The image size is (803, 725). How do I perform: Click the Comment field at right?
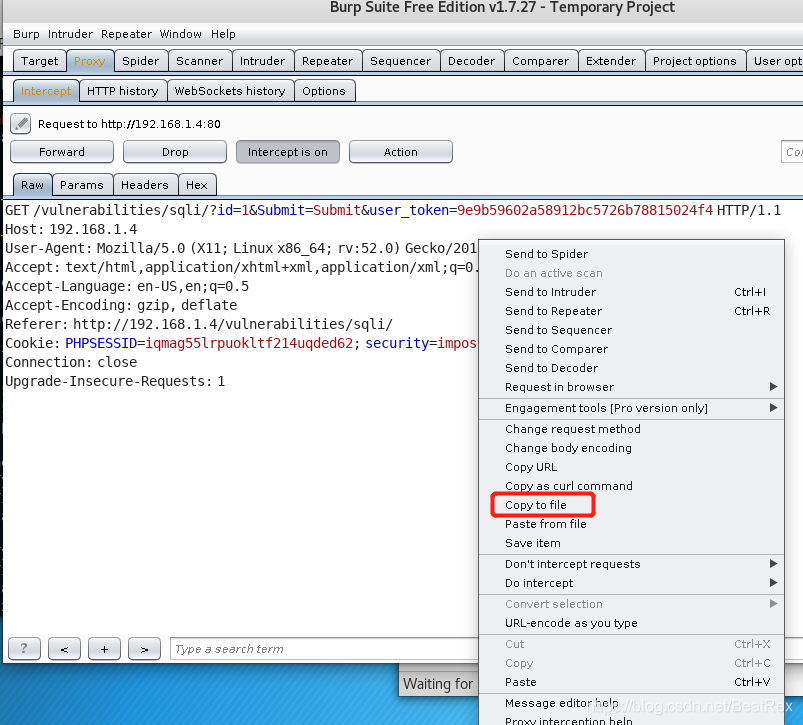(792, 152)
